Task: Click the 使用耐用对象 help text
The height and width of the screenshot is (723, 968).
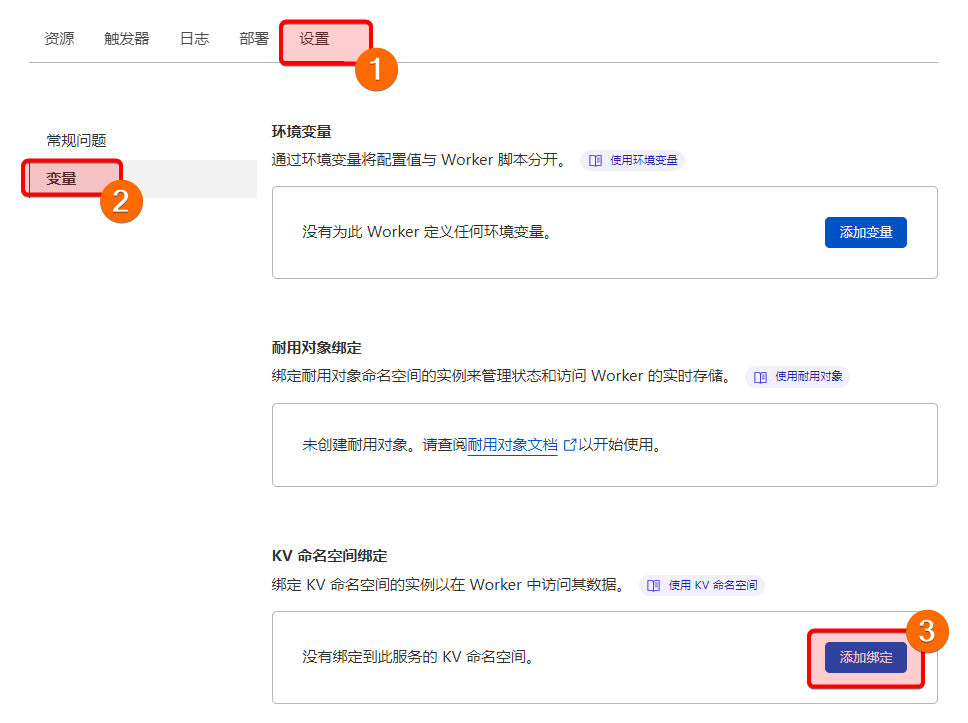Action: [x=809, y=377]
